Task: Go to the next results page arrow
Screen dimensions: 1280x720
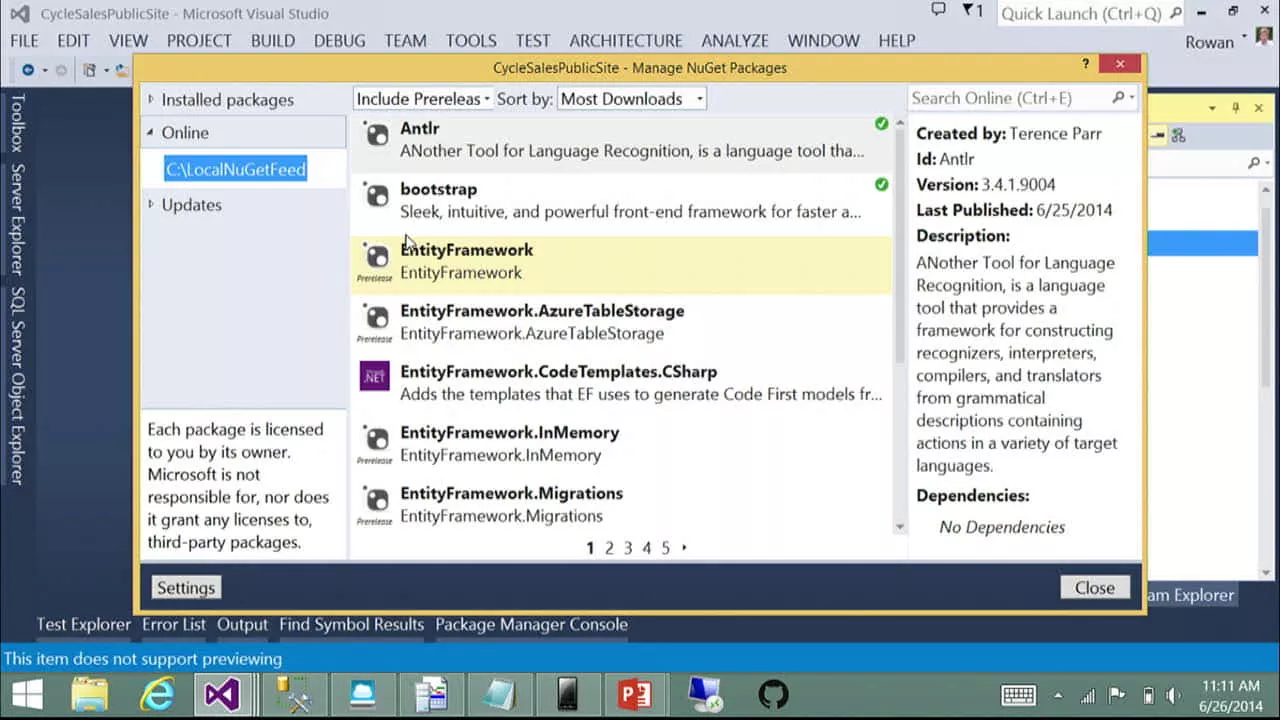Action: coord(684,548)
